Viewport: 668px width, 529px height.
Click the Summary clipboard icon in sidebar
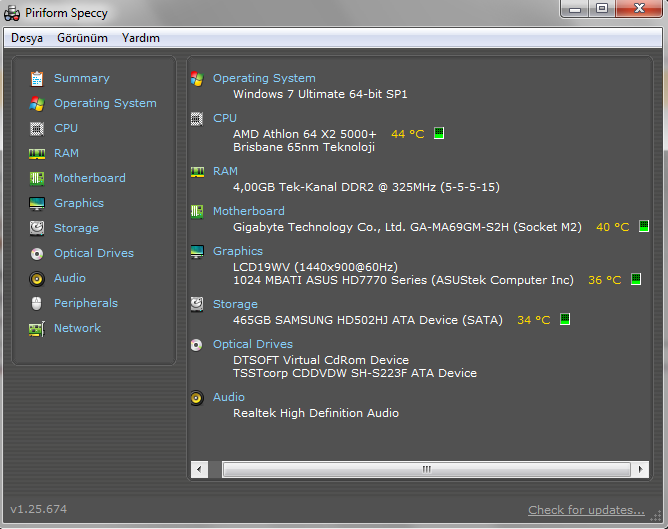[37, 78]
